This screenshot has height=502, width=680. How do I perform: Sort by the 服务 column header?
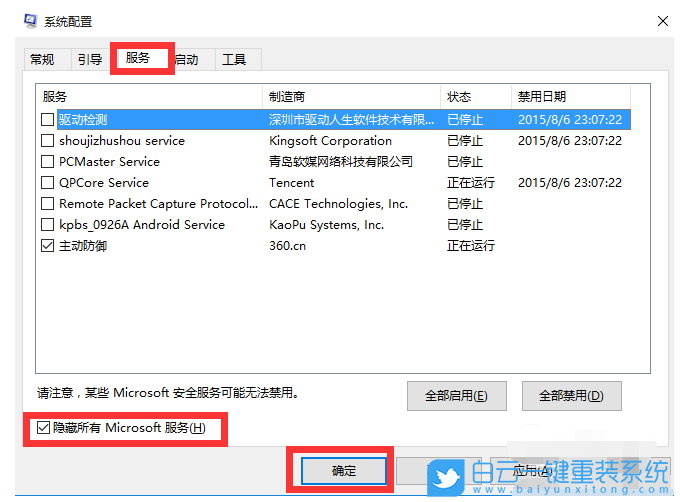[150, 97]
